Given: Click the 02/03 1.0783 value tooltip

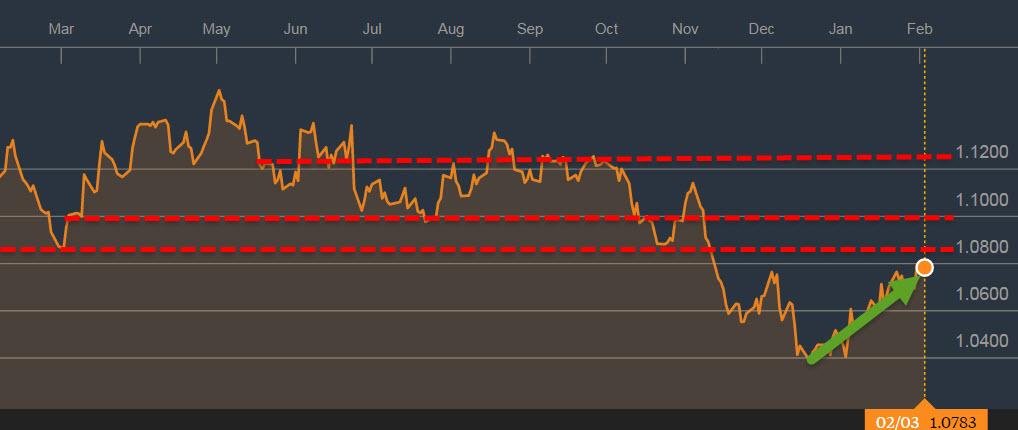Looking at the screenshot, I should (925, 422).
